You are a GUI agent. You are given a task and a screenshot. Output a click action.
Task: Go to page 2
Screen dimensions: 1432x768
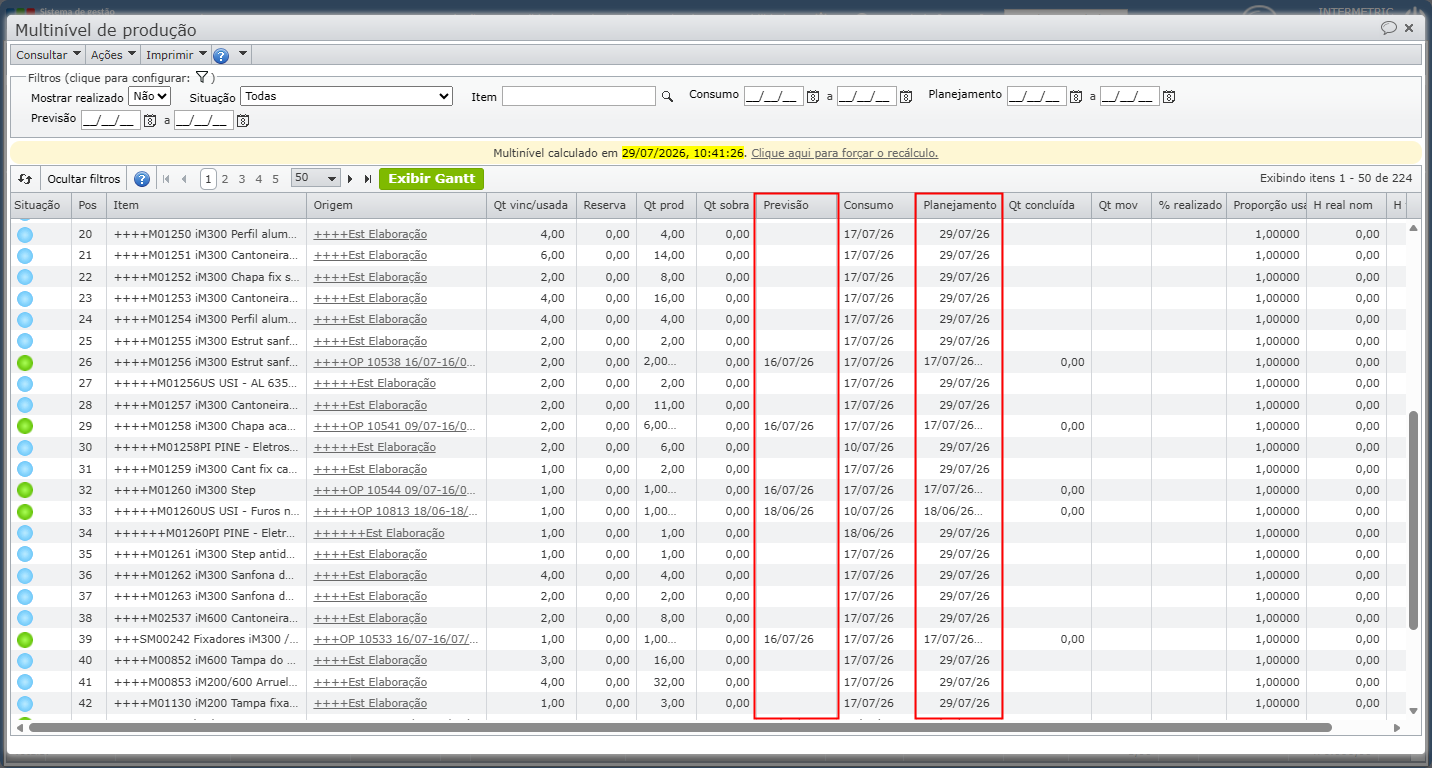225,179
